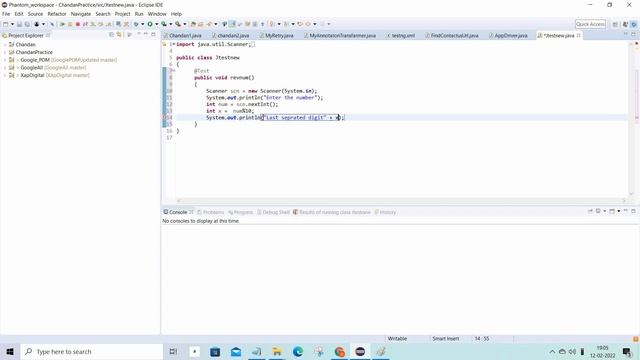640x360 pixels.
Task: Switch to the MyAnnotationTransformer.java tab
Action: (339, 36)
